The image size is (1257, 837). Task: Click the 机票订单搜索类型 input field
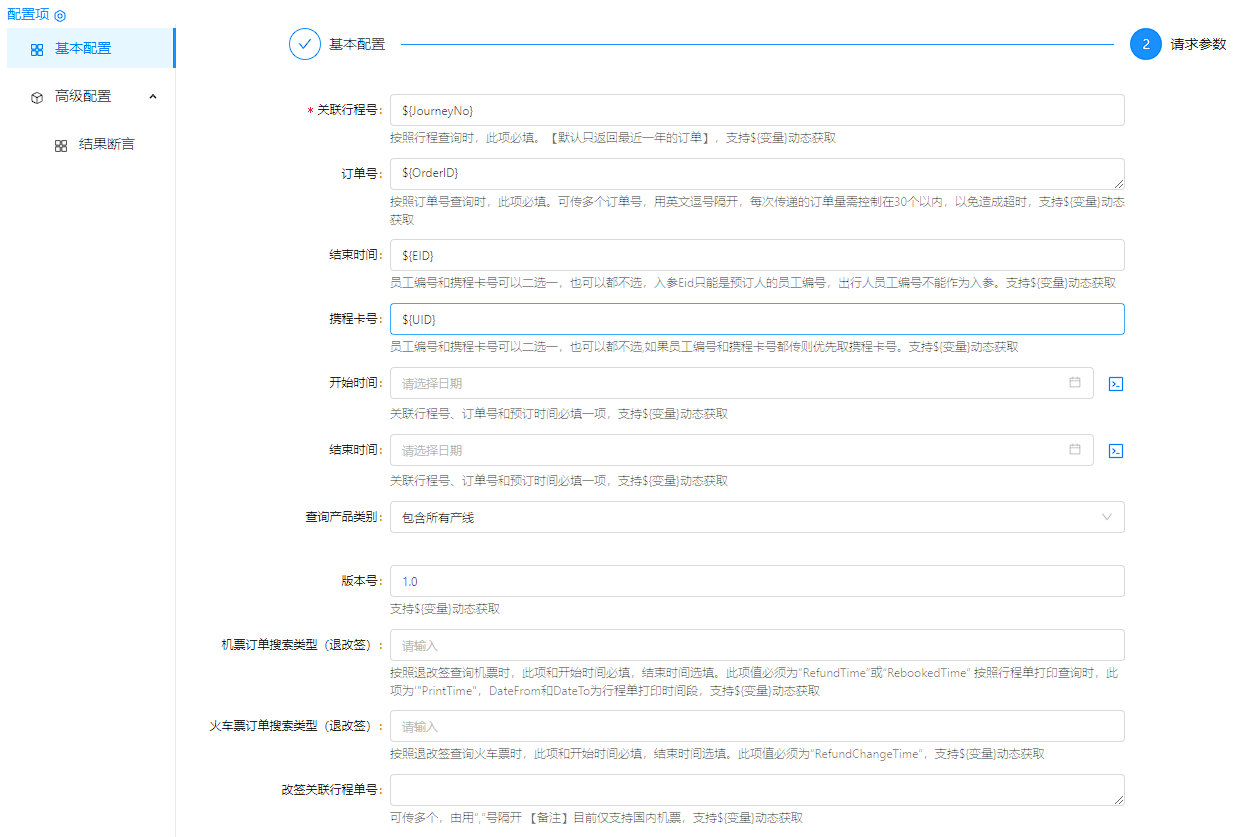pos(756,645)
